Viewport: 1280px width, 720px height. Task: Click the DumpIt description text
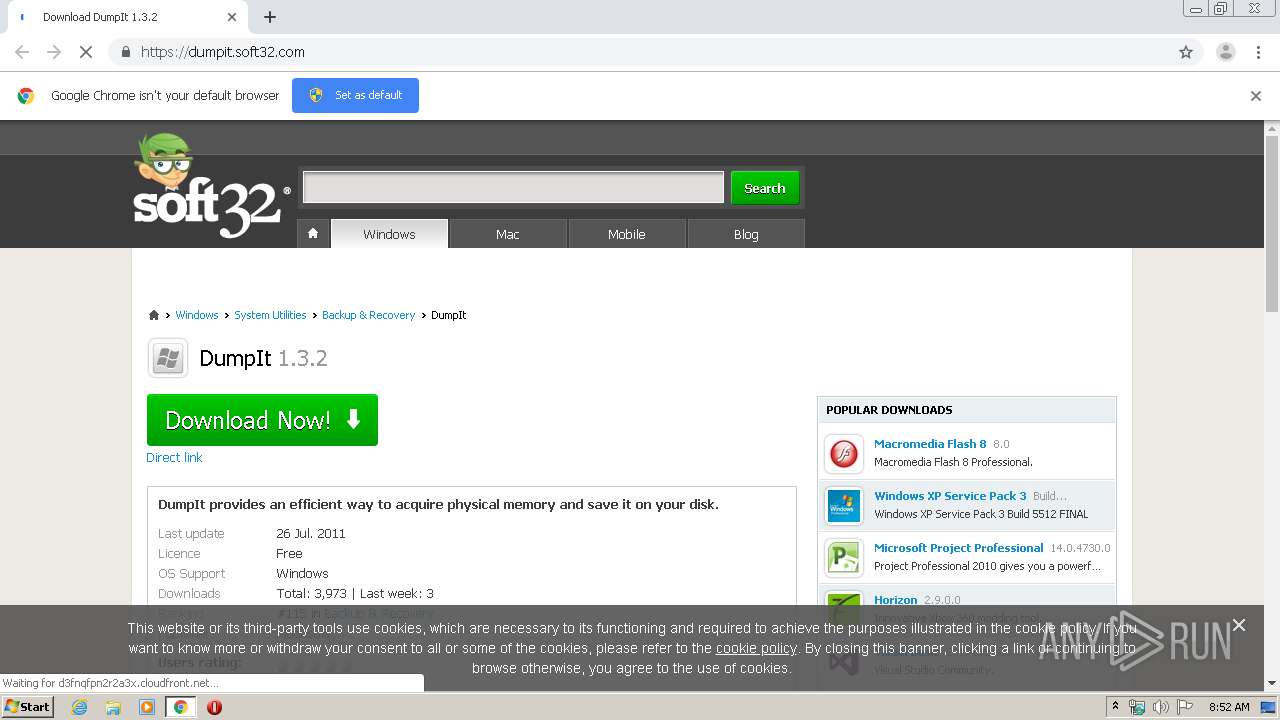point(438,504)
